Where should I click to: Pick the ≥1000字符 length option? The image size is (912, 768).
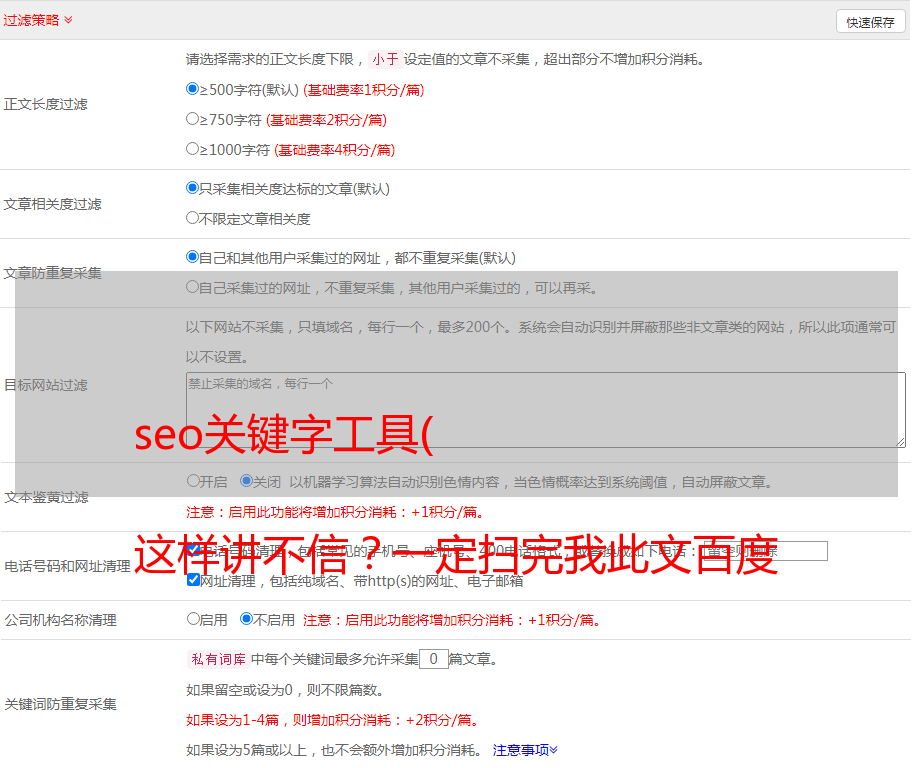point(192,148)
